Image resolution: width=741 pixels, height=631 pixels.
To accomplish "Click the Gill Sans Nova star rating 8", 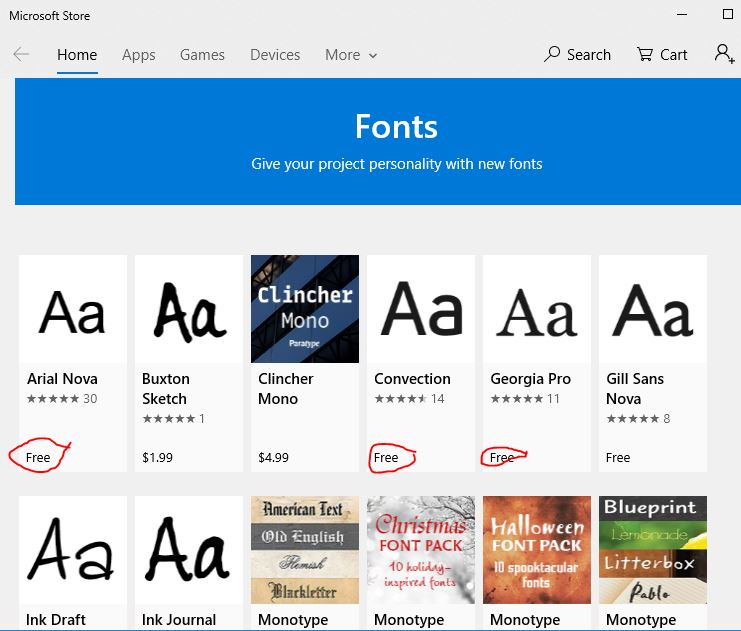I will [638, 419].
